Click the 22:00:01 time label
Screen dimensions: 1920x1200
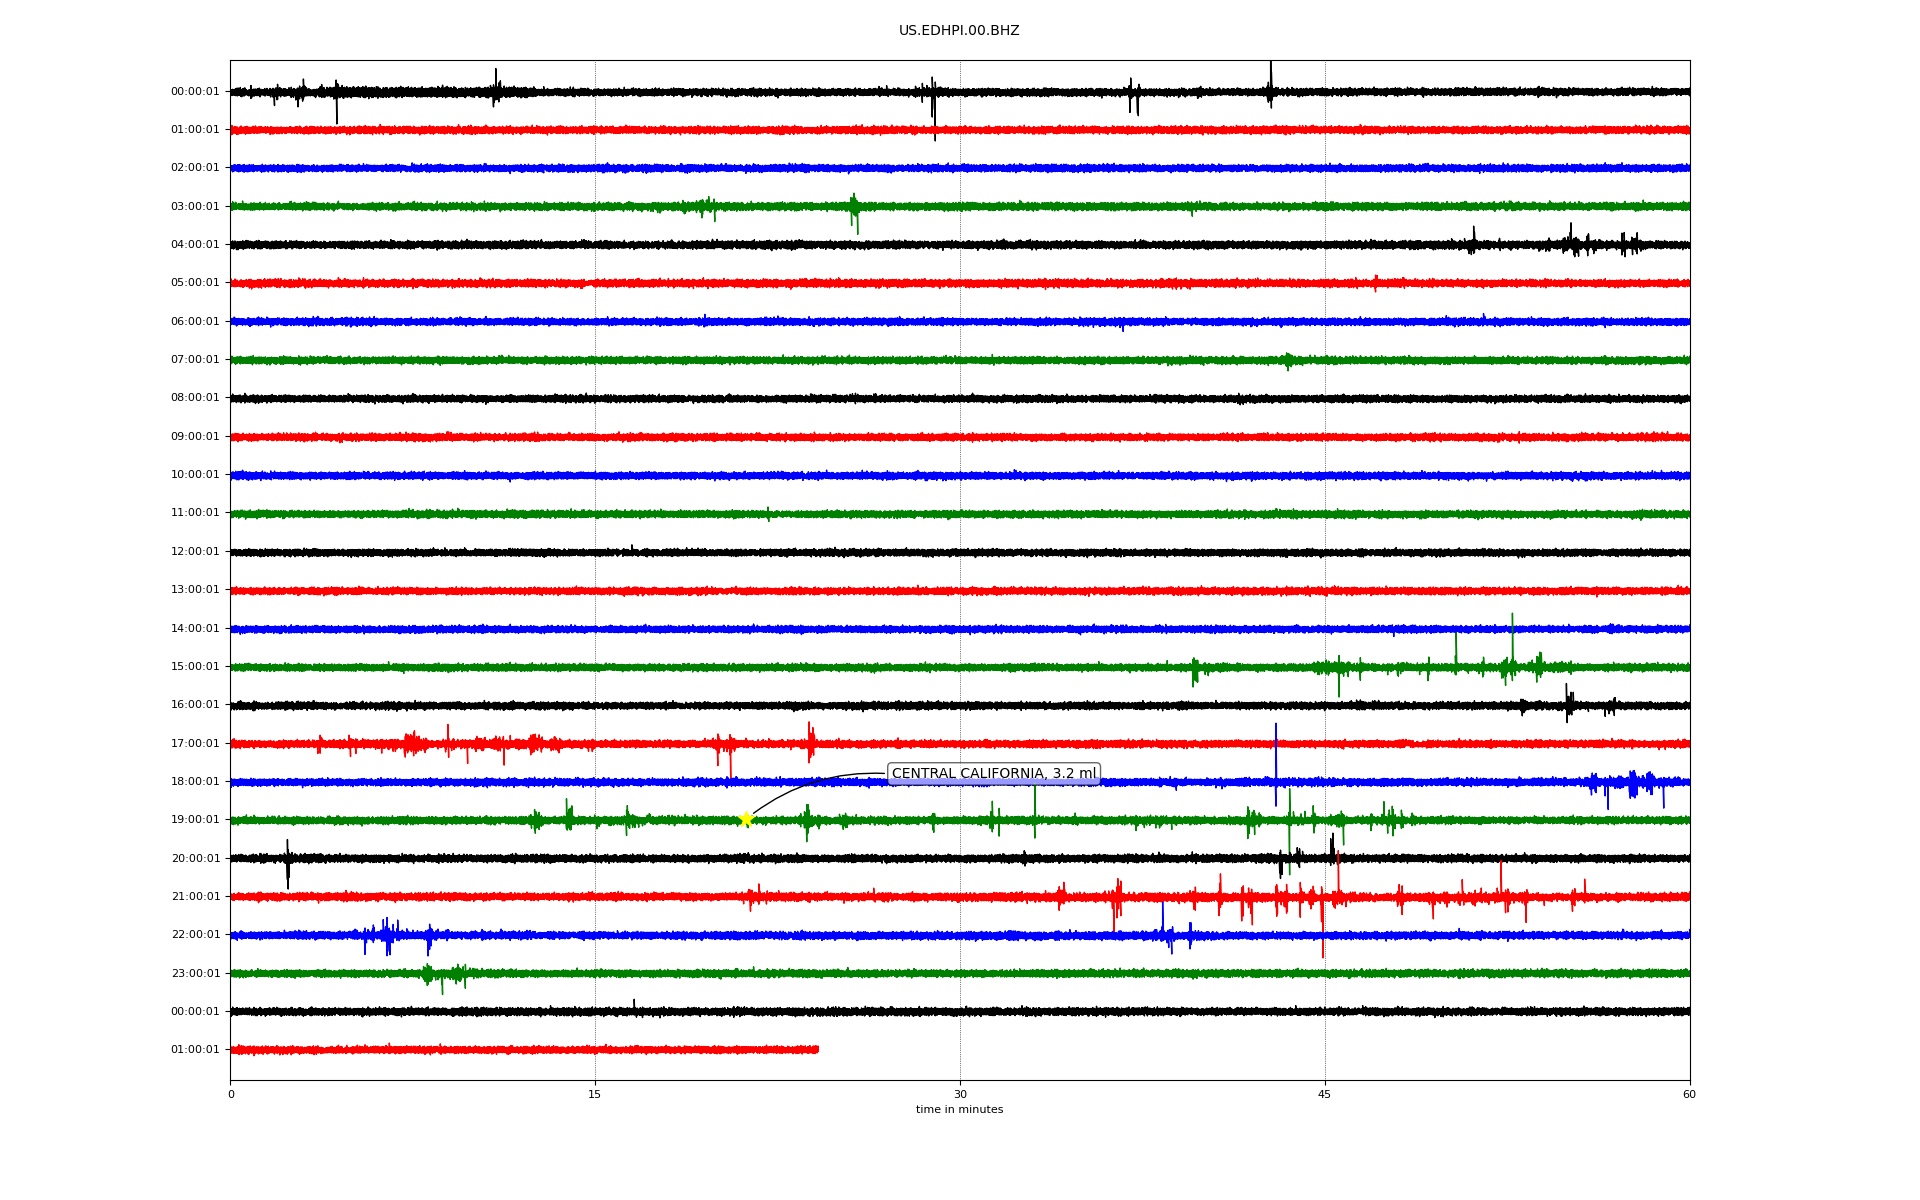tap(195, 935)
